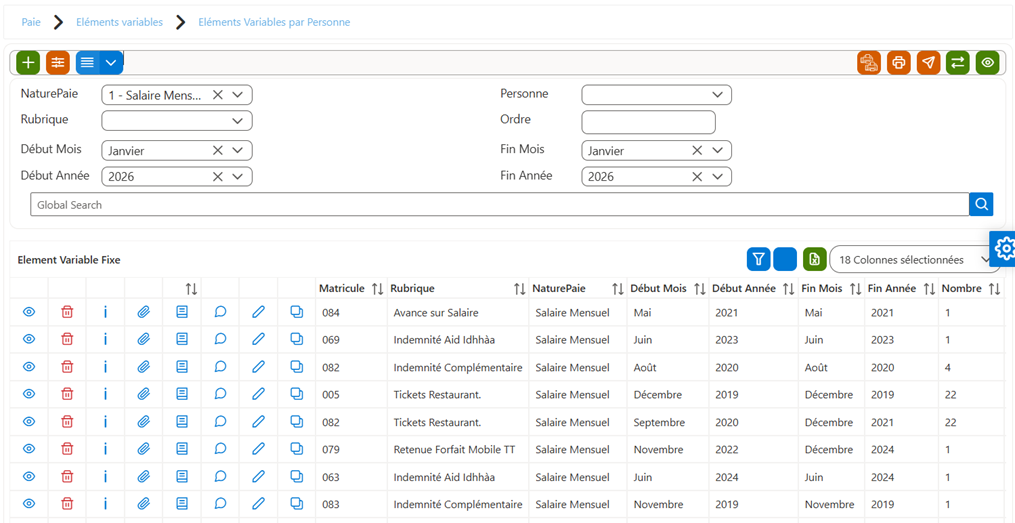Open the Eléments variables breadcrumb link
Screen dimensions: 1015x523
[x=120, y=22]
